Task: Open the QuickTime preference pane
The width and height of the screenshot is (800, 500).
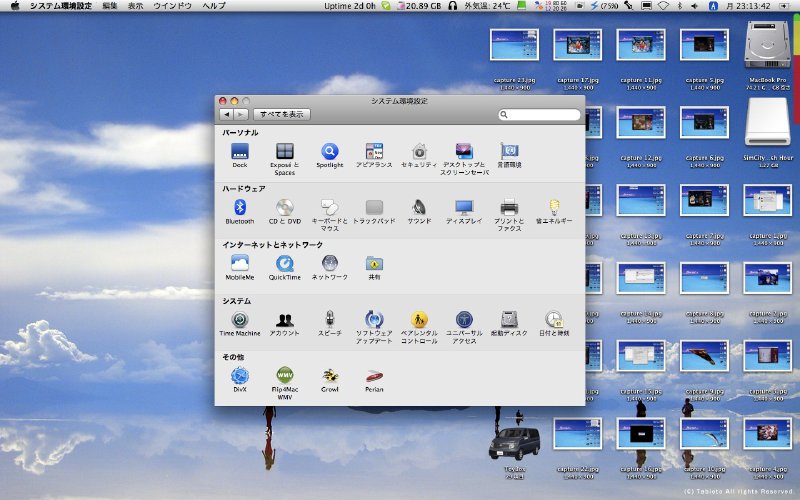Action: pyautogui.click(x=285, y=264)
